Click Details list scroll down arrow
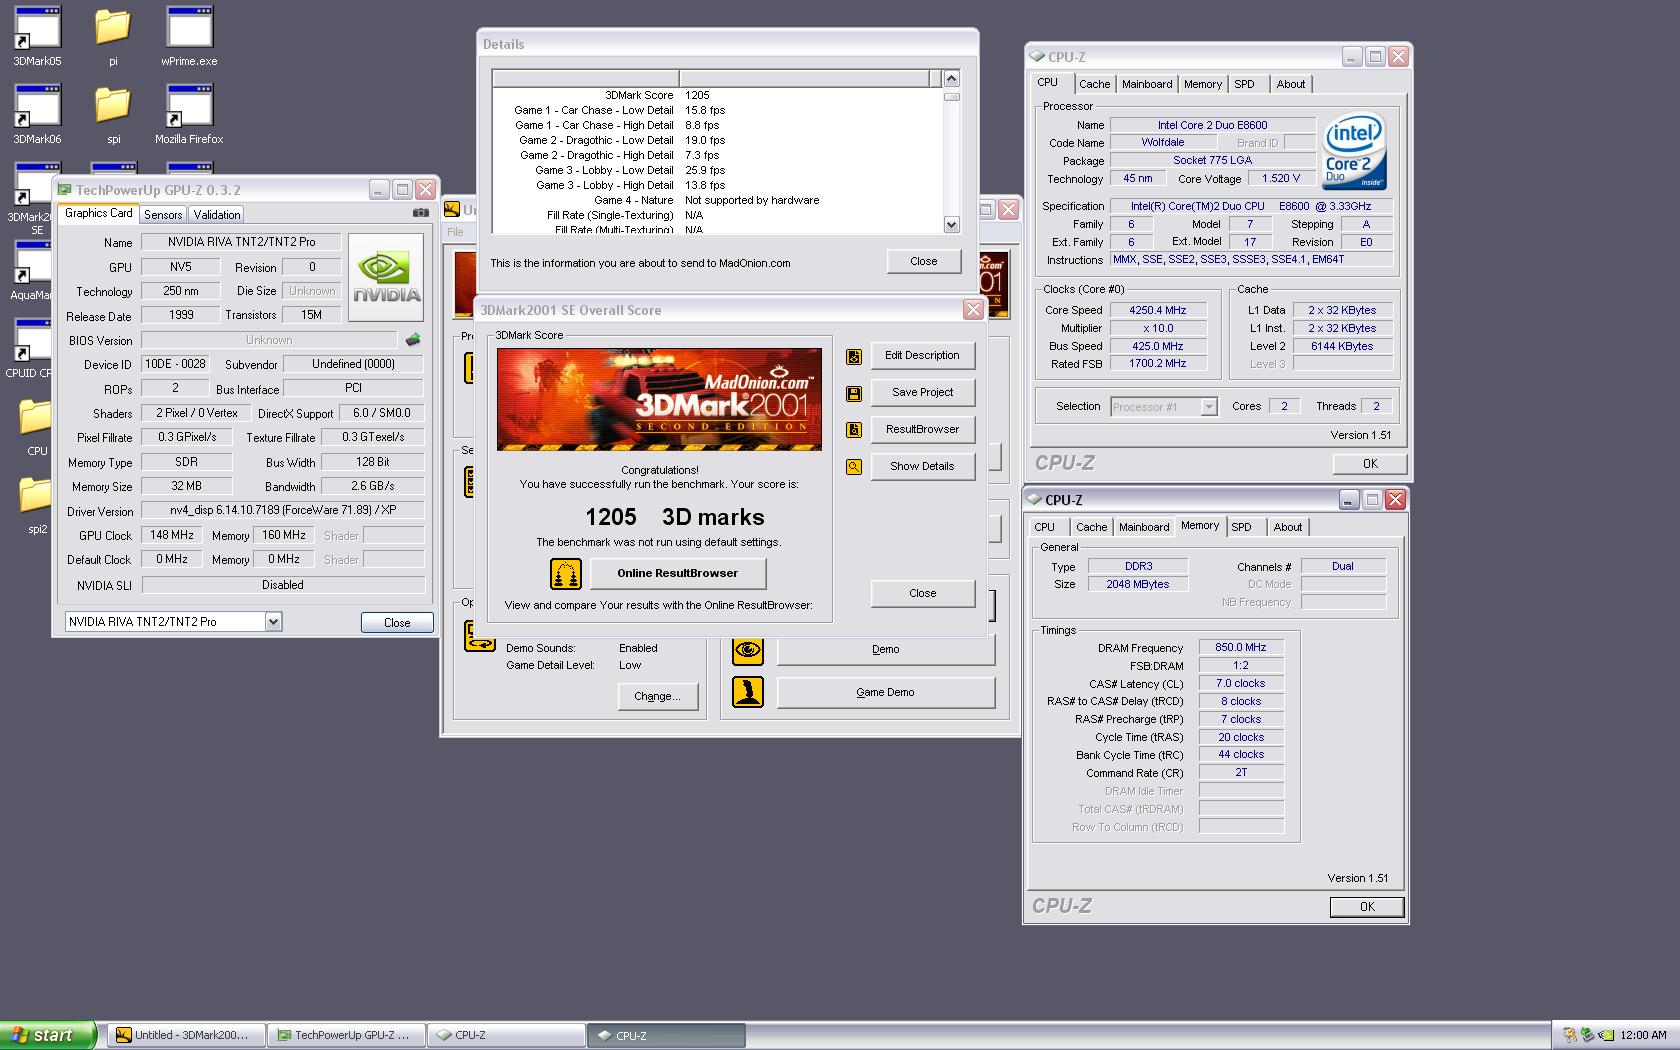This screenshot has height=1050, width=1680. tap(952, 225)
